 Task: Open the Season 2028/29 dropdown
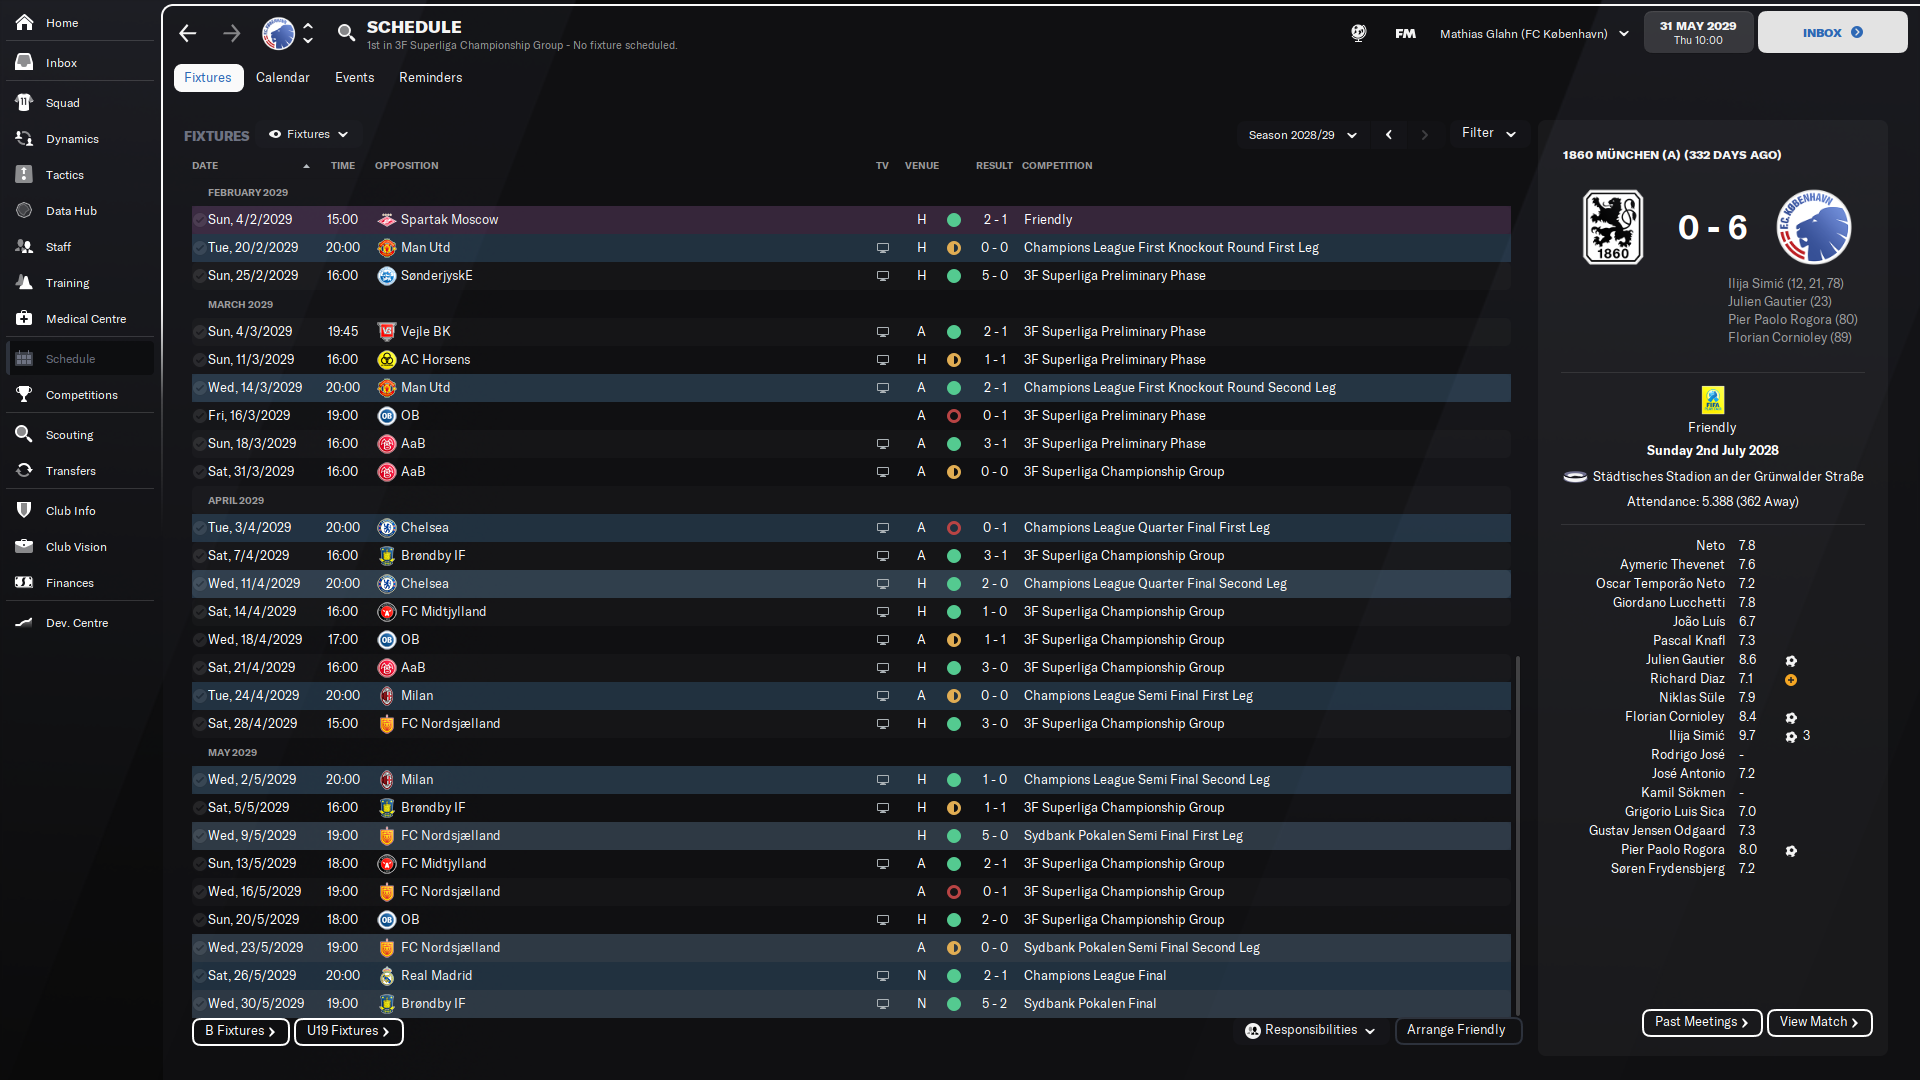1302,135
